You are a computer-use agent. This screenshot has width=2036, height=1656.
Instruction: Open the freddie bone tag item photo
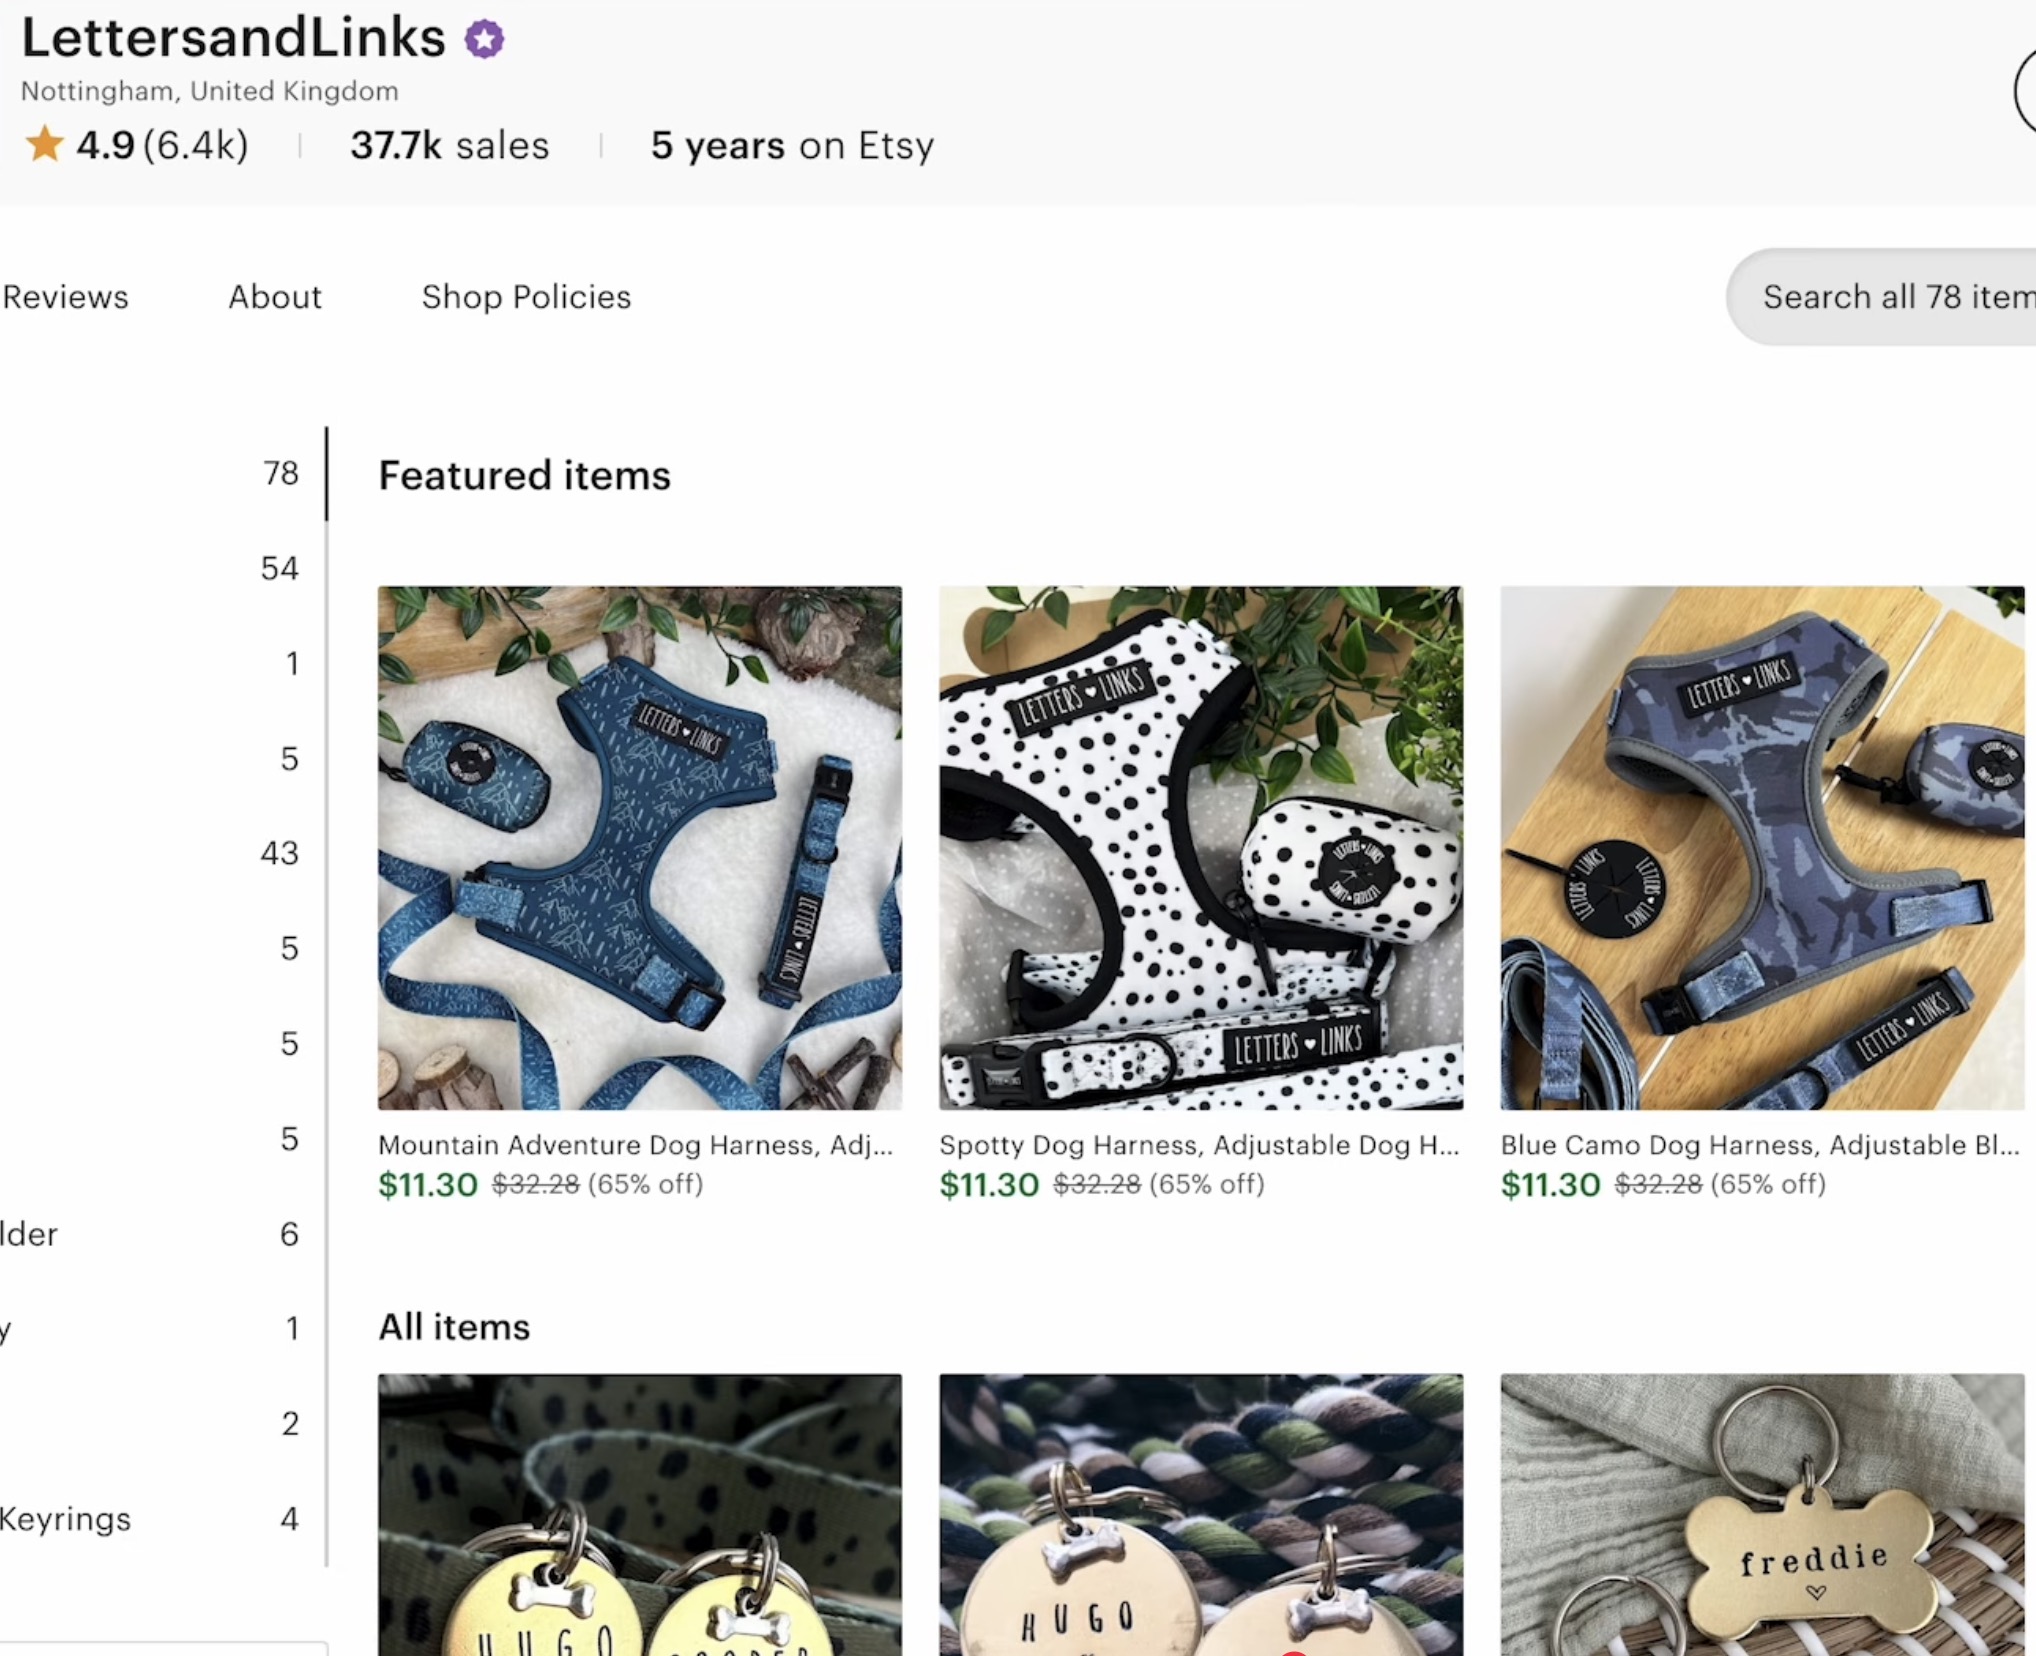click(1761, 1515)
